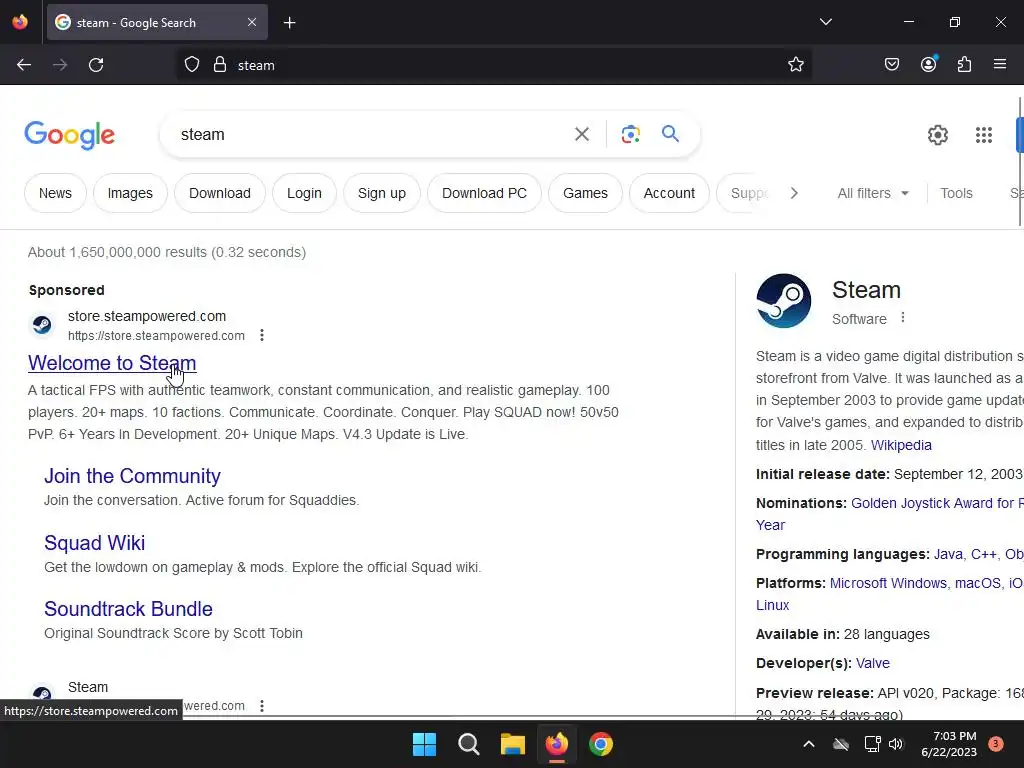Open the Golden Joystick Award link
The height and width of the screenshot is (768, 1024).
pos(936,503)
